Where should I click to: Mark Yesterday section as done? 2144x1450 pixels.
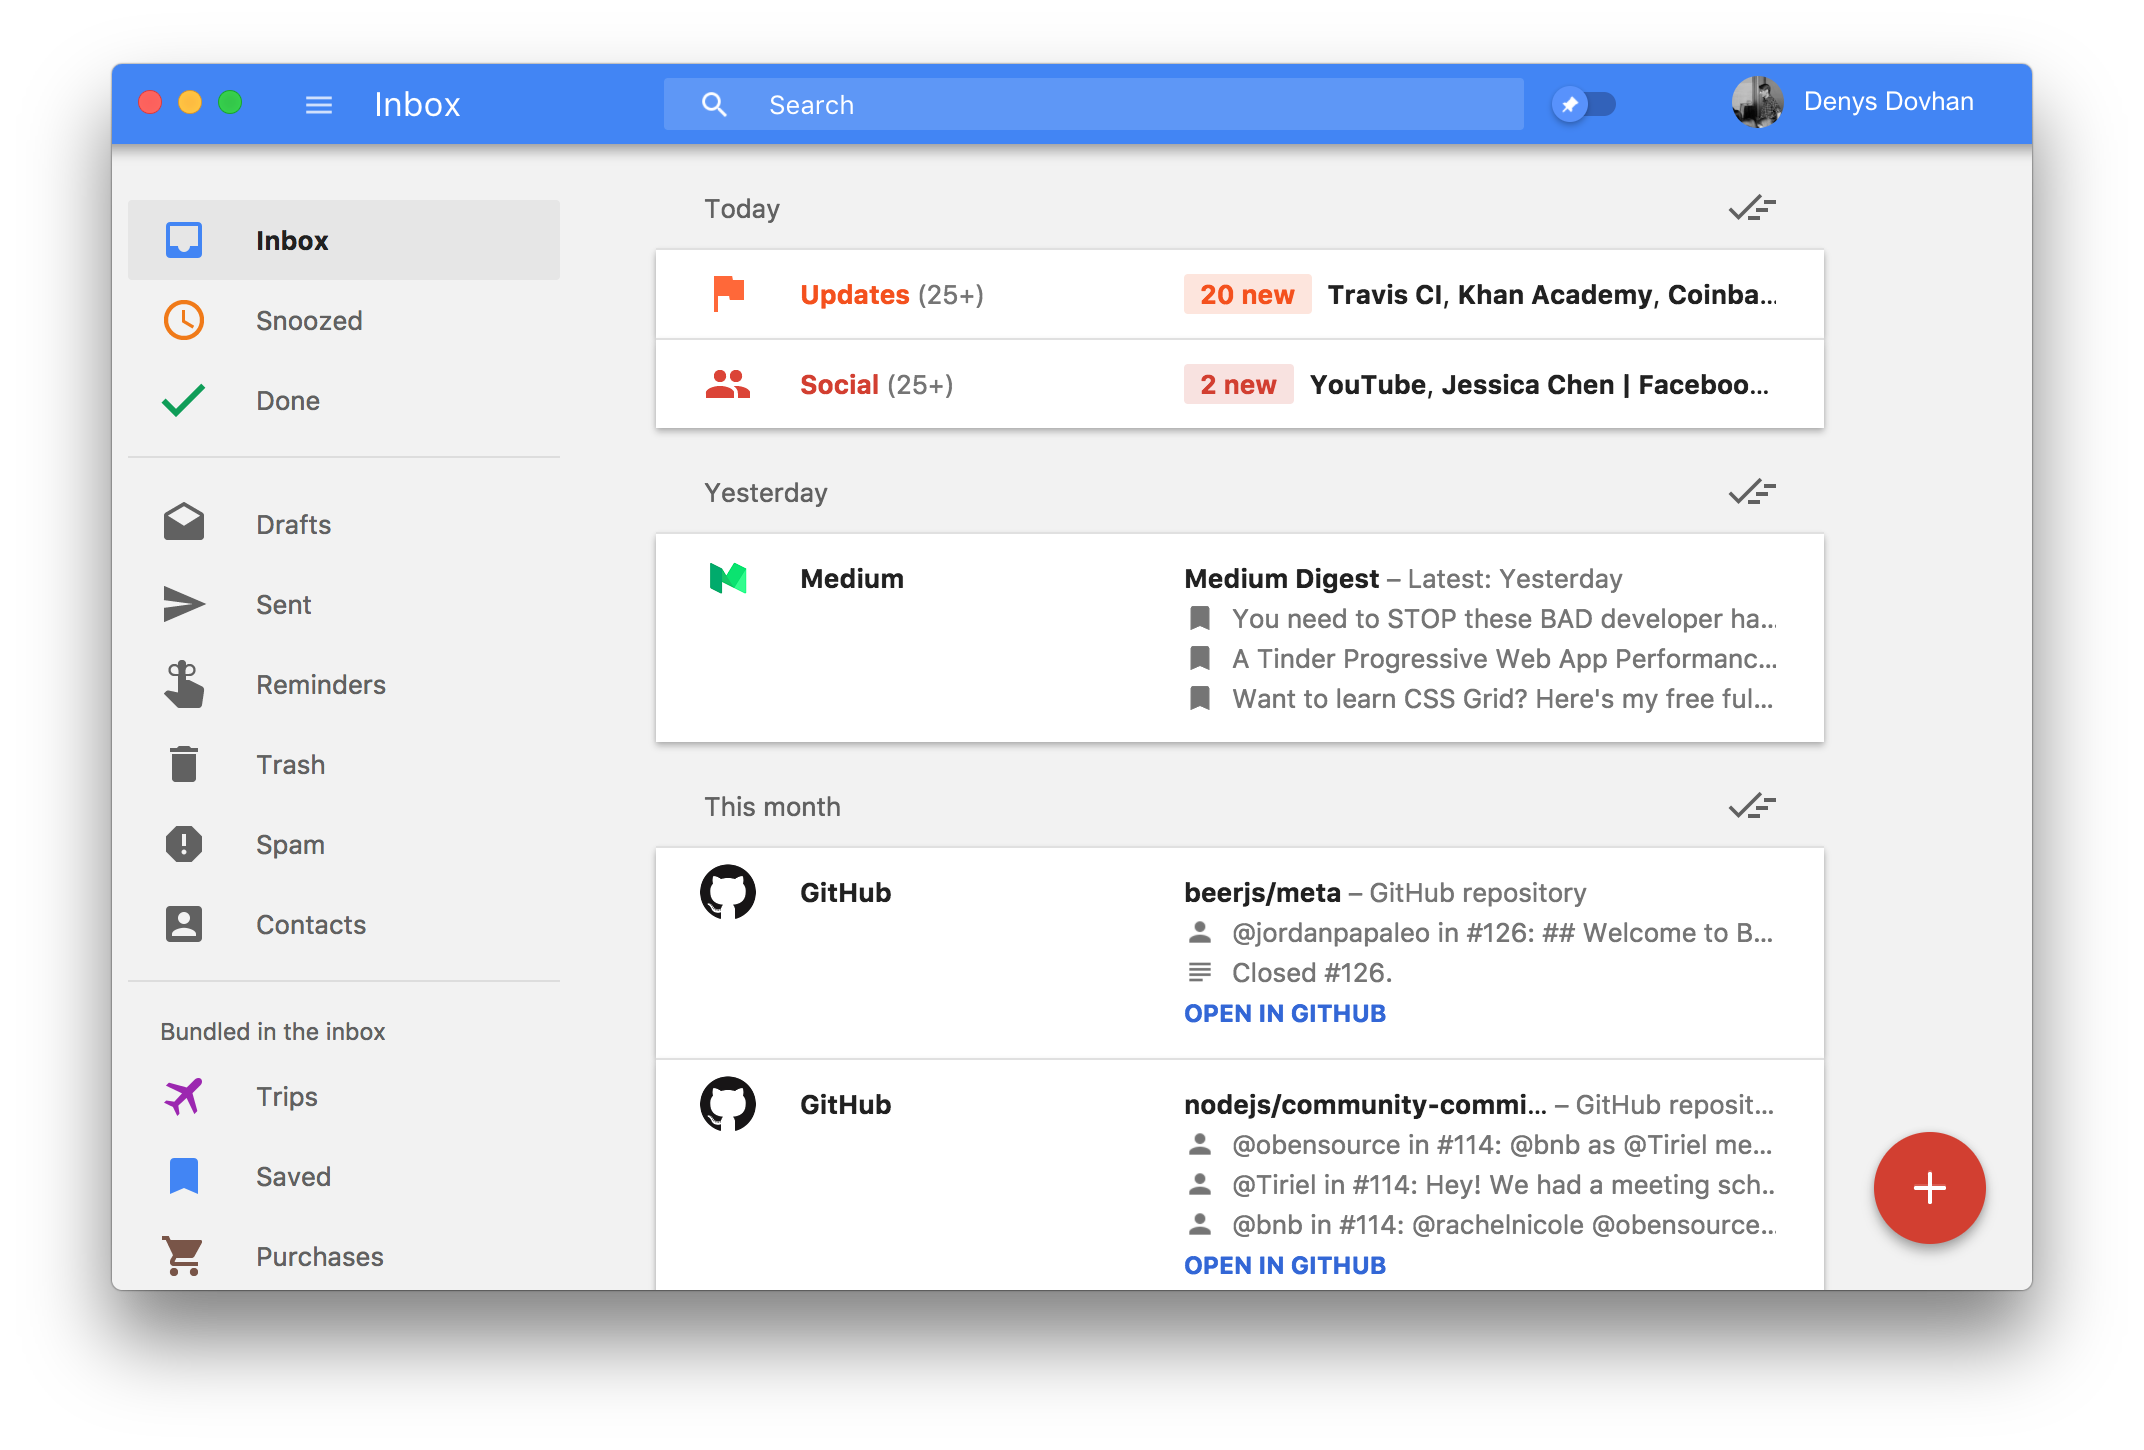(1752, 490)
